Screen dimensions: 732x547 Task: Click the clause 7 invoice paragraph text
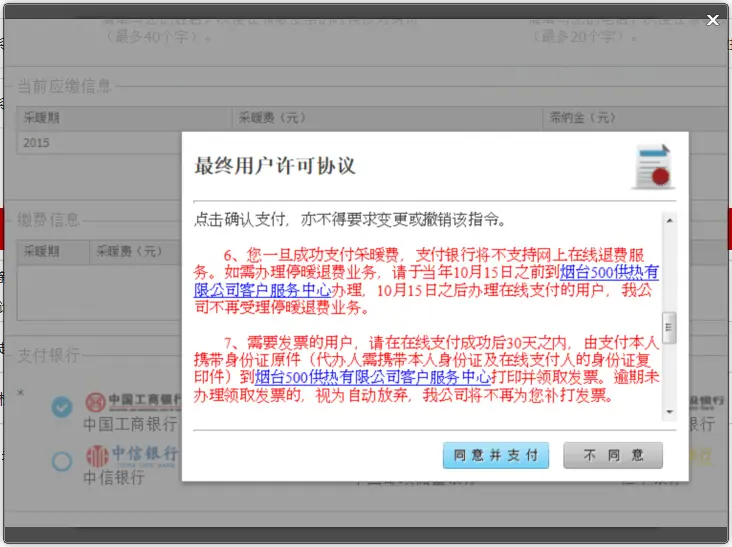click(426, 369)
